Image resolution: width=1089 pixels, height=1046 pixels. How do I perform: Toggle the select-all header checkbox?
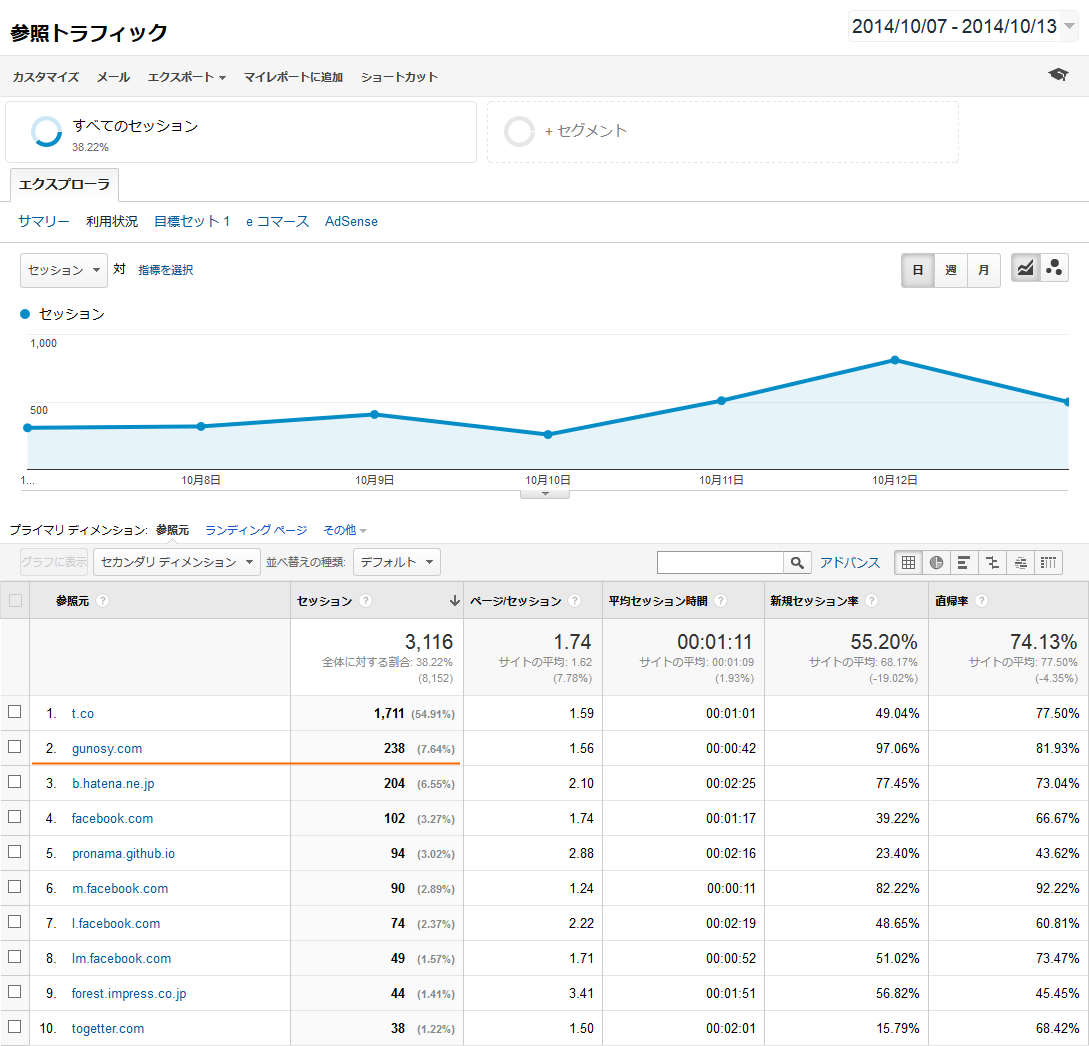pos(14,601)
